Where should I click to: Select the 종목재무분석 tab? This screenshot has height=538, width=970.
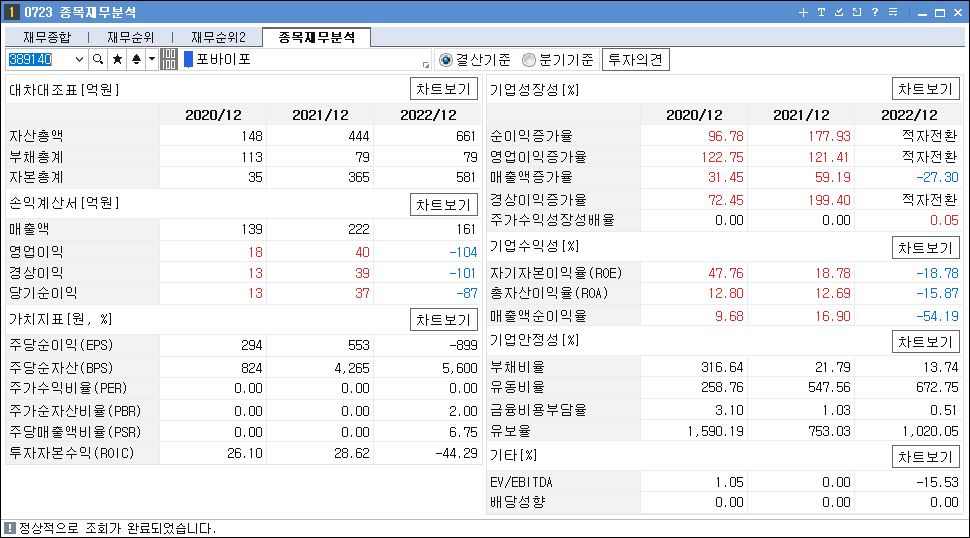point(317,37)
